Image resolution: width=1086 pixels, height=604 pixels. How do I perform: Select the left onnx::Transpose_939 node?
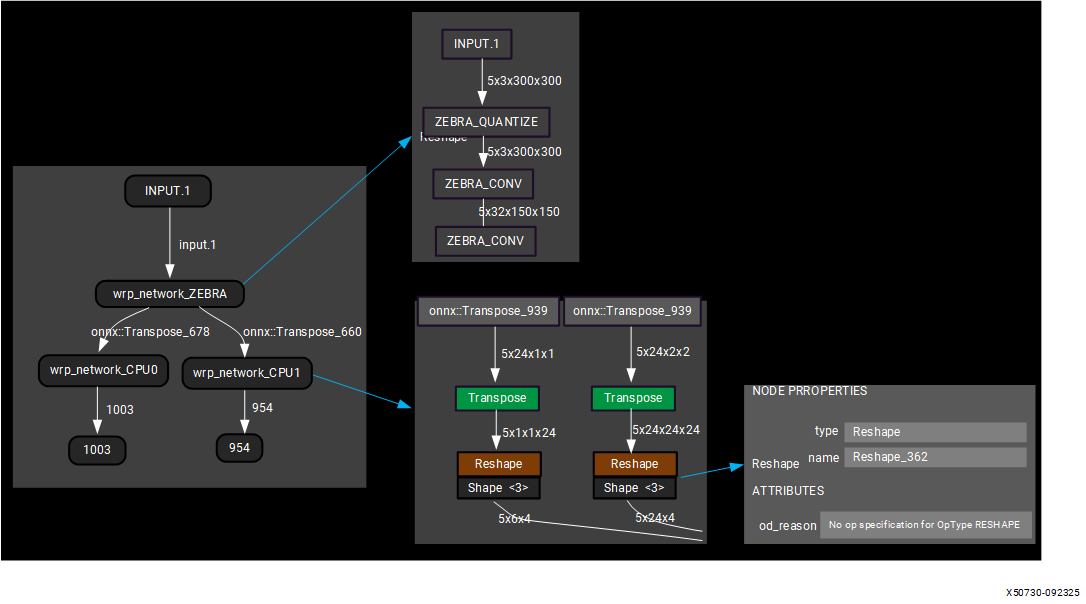click(x=488, y=311)
